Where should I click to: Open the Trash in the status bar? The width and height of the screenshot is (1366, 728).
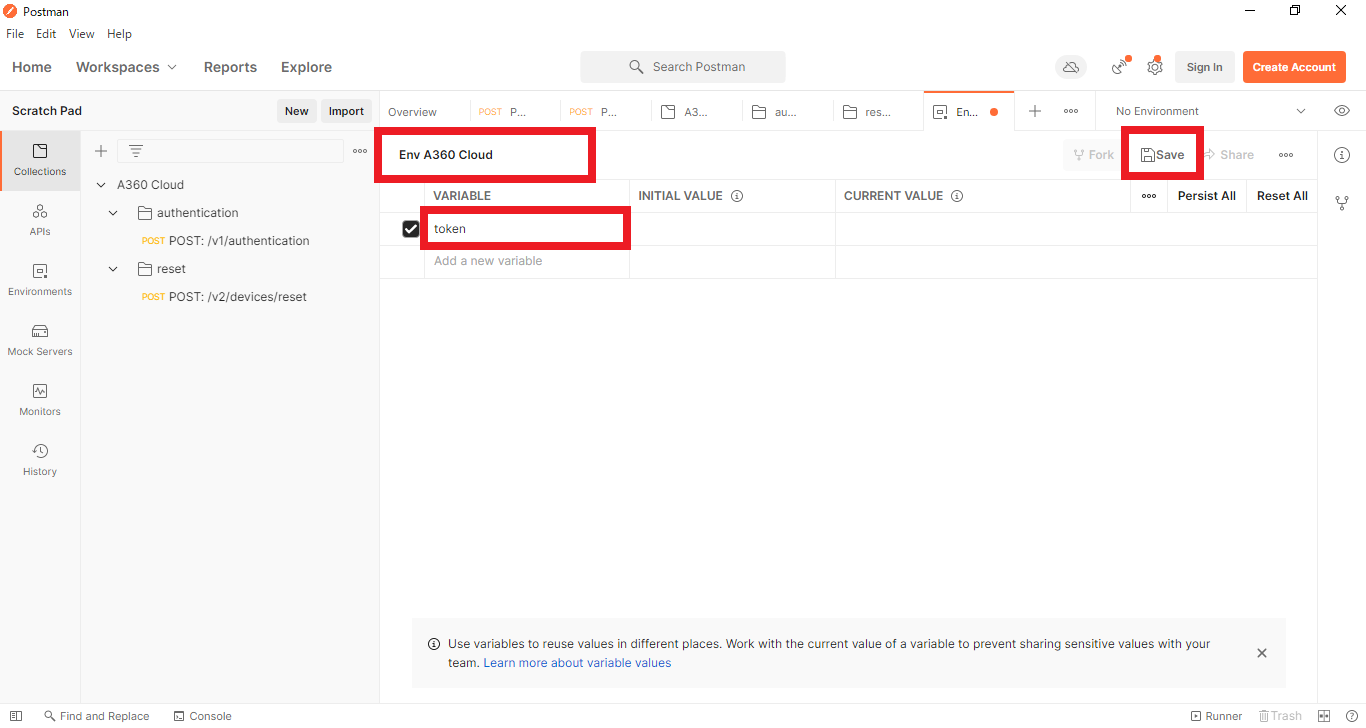(1280, 716)
